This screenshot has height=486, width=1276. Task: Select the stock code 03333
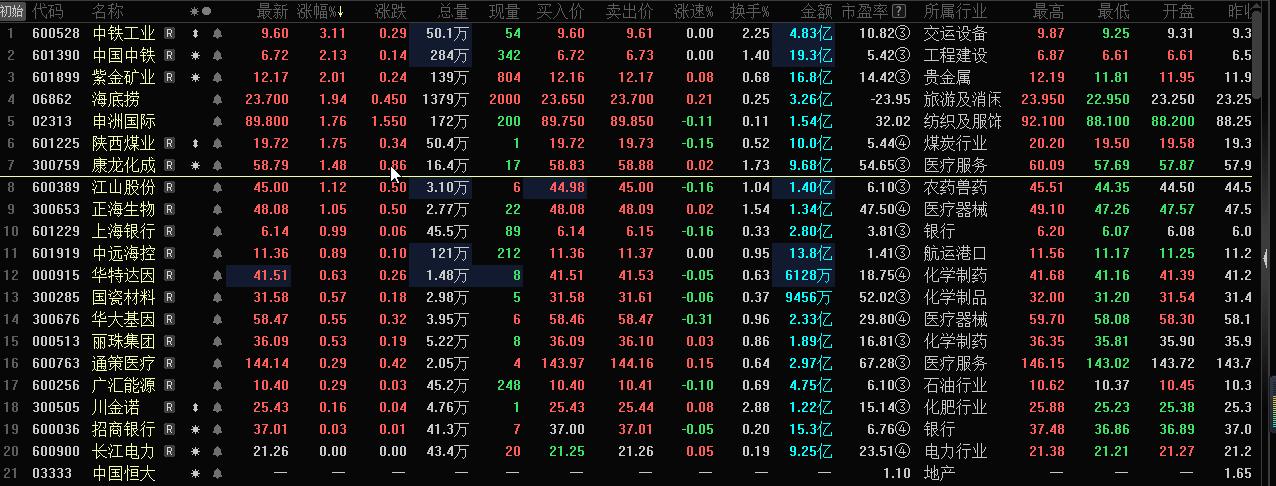[52, 474]
